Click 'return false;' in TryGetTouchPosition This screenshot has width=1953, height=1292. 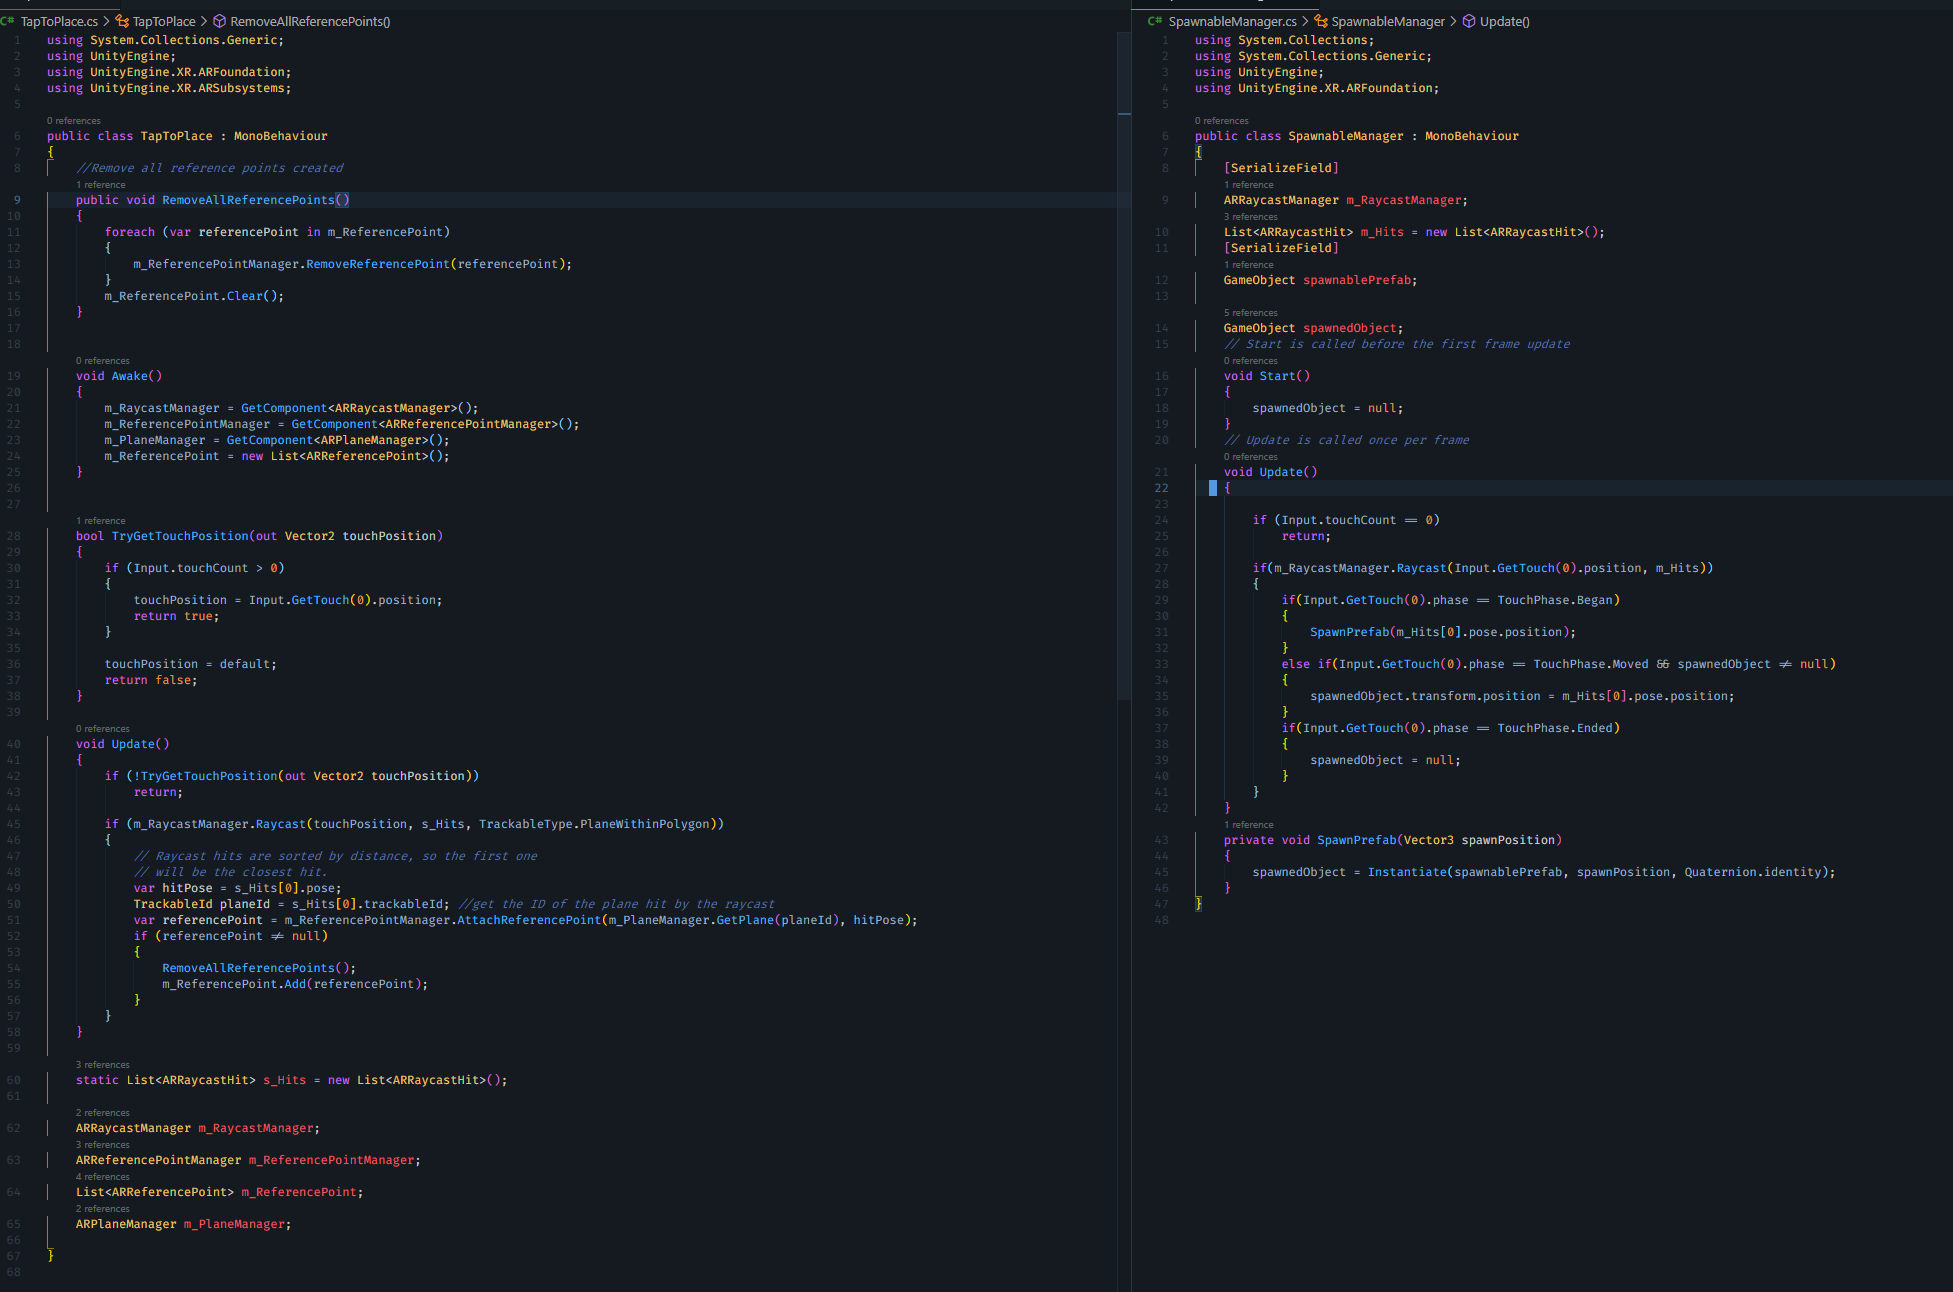[151, 680]
